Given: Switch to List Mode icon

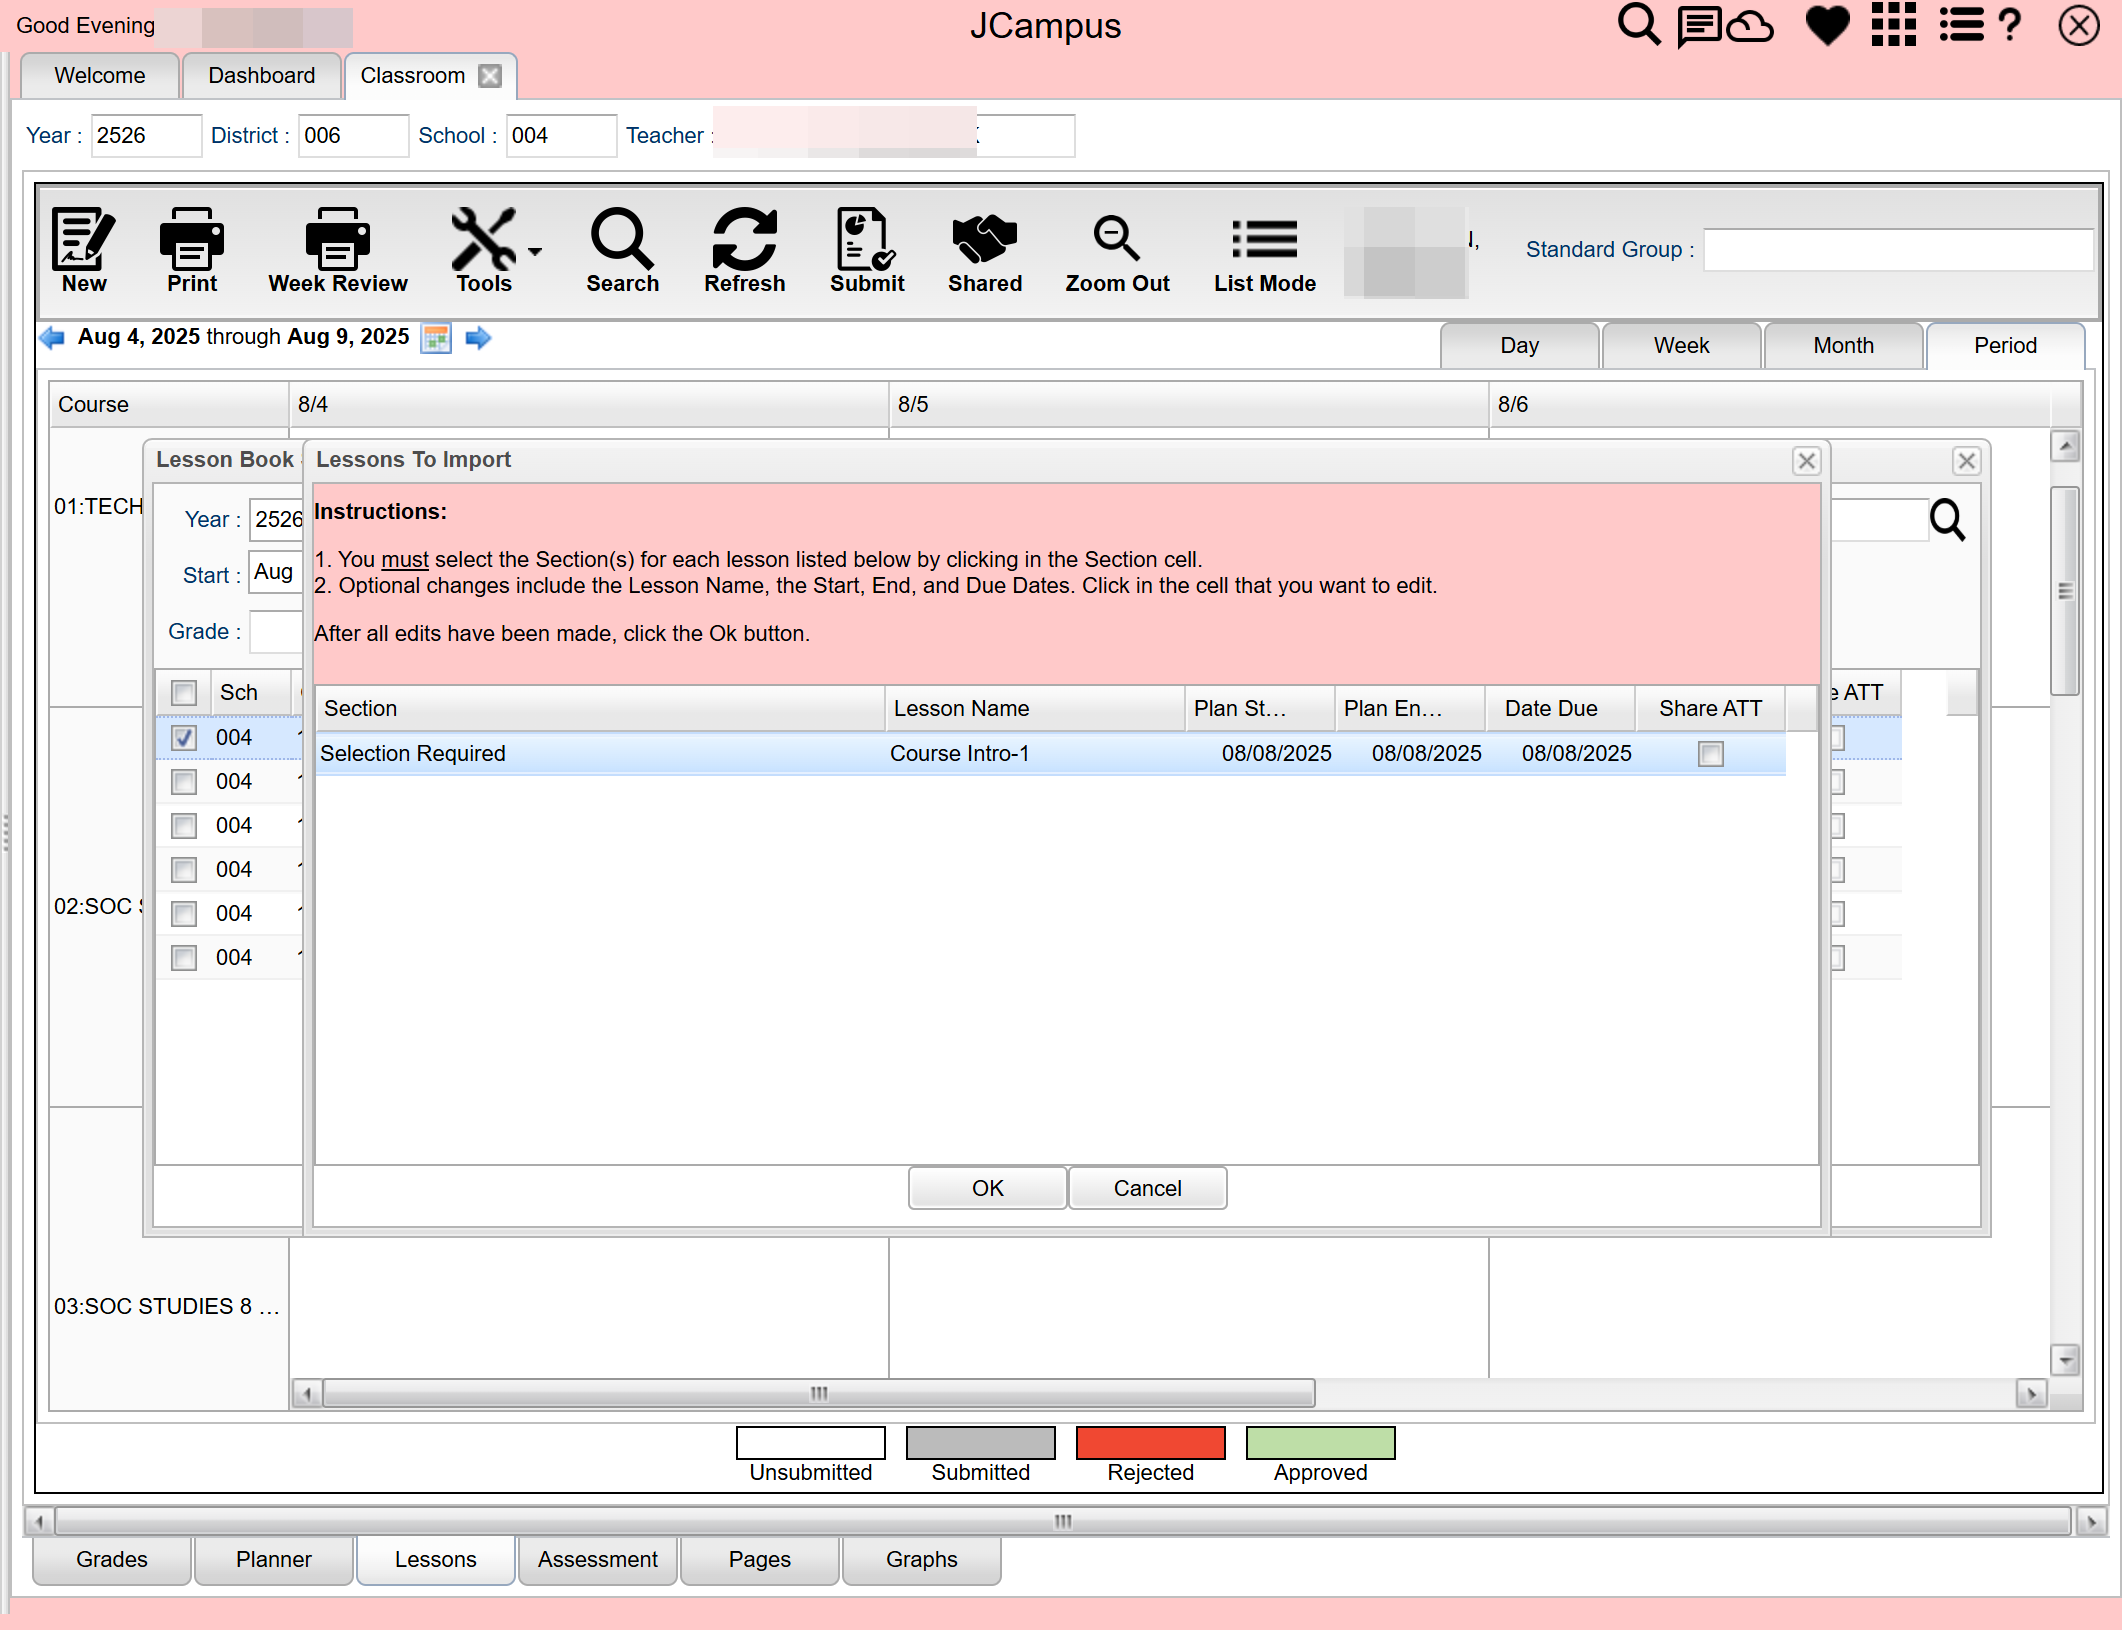Looking at the screenshot, I should [1265, 240].
